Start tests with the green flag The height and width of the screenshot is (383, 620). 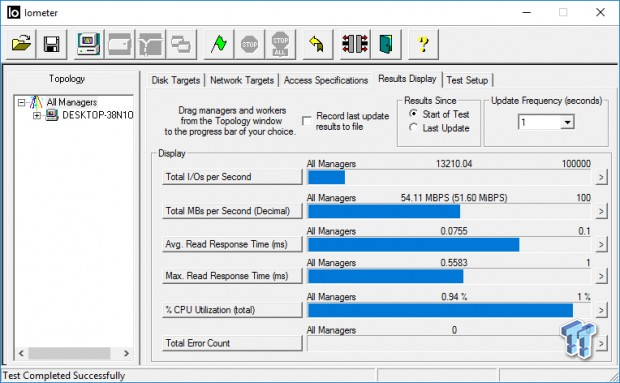click(x=219, y=44)
